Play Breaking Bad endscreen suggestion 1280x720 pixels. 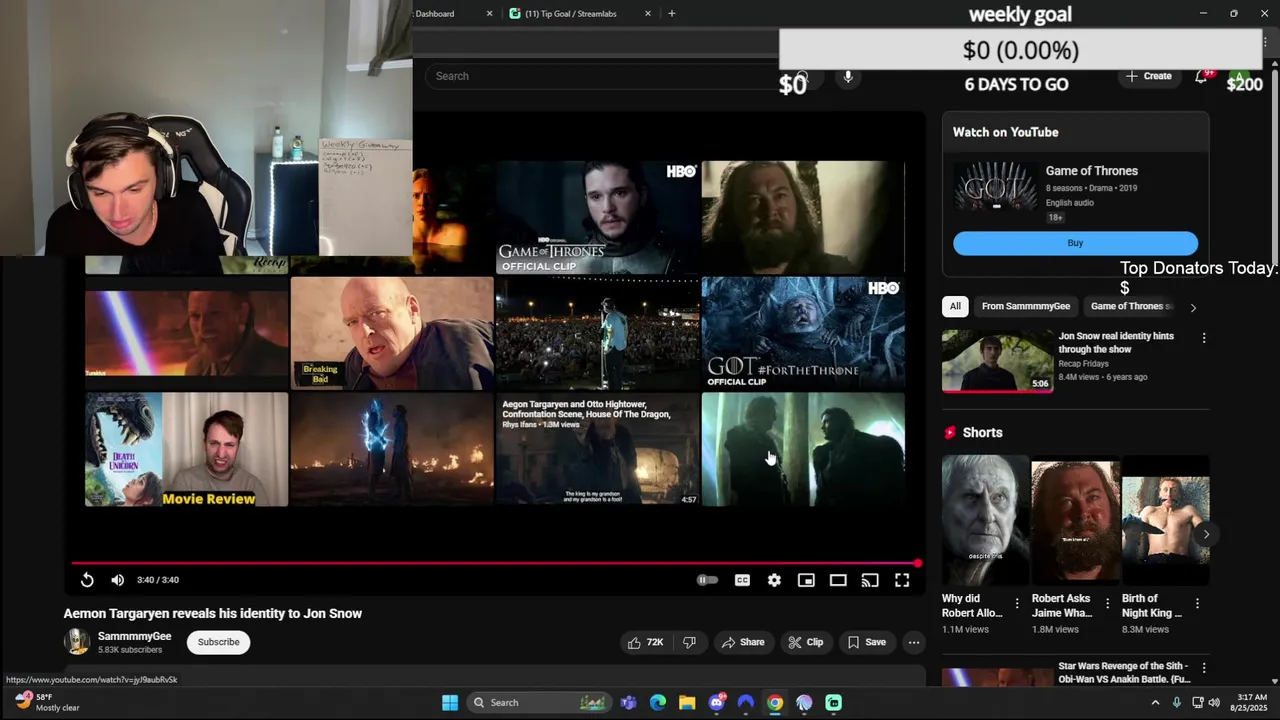tap(392, 333)
